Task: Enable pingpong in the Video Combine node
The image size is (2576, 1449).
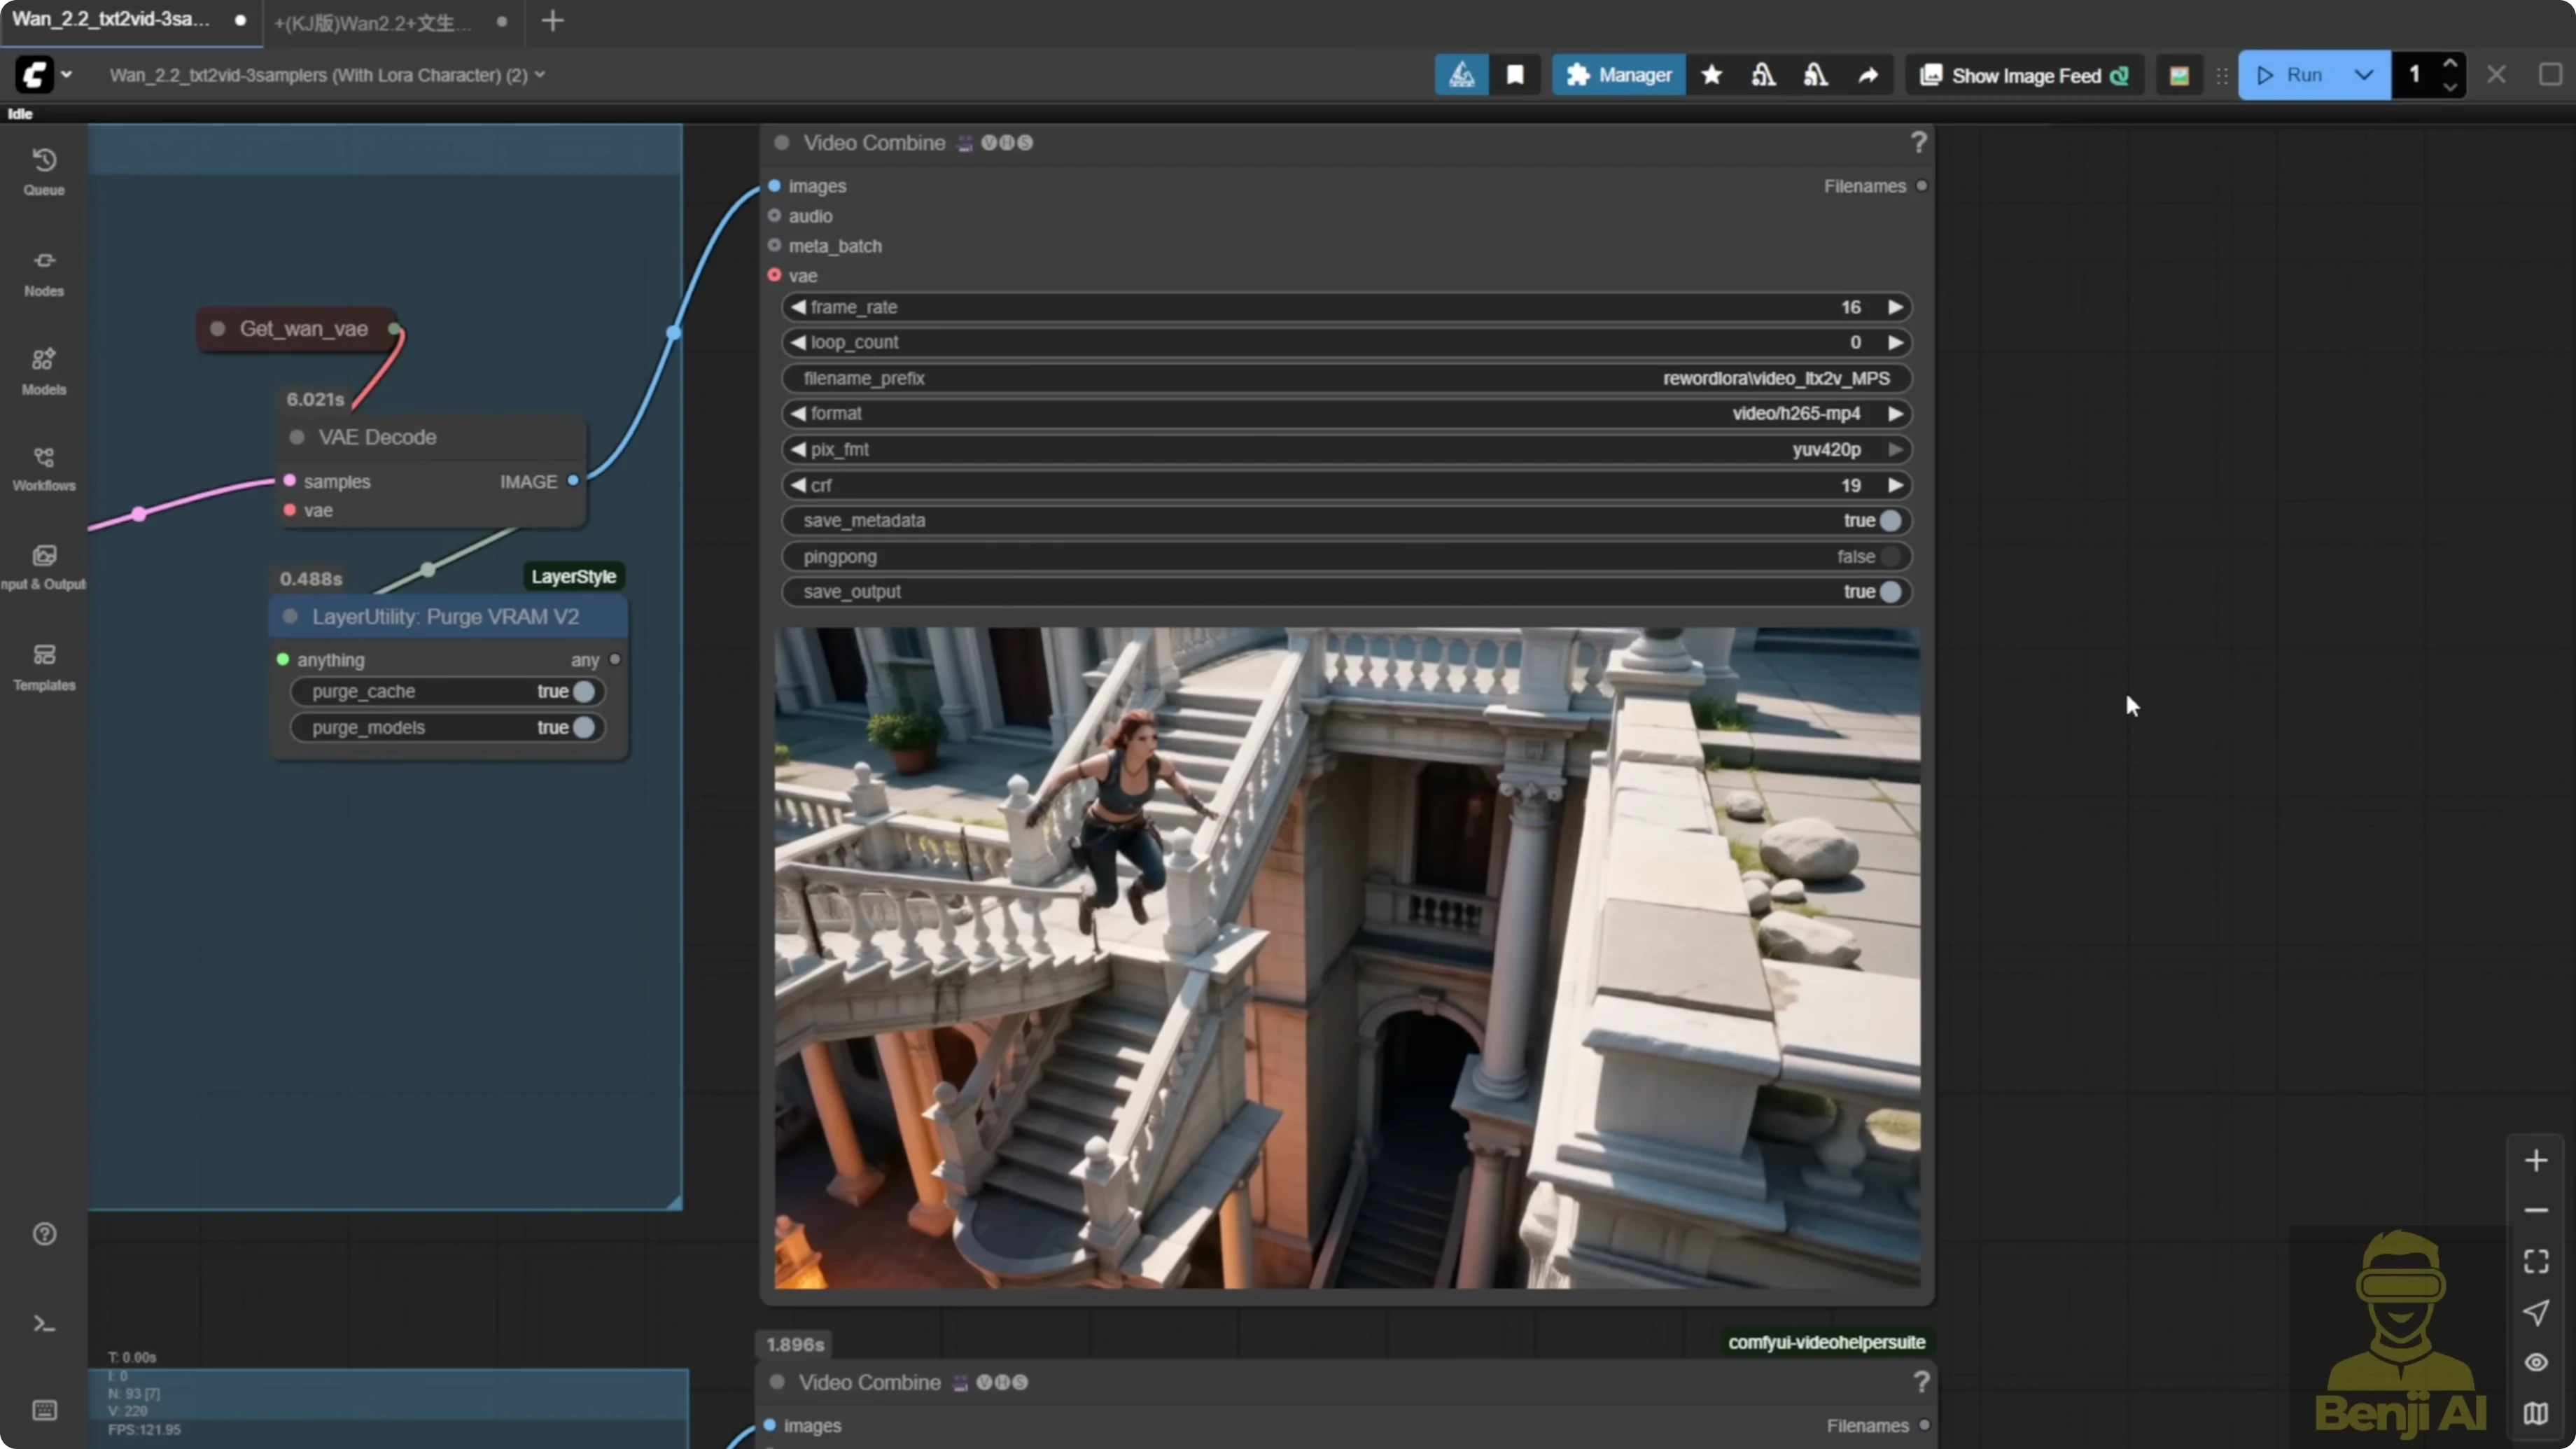Action: pos(1890,556)
